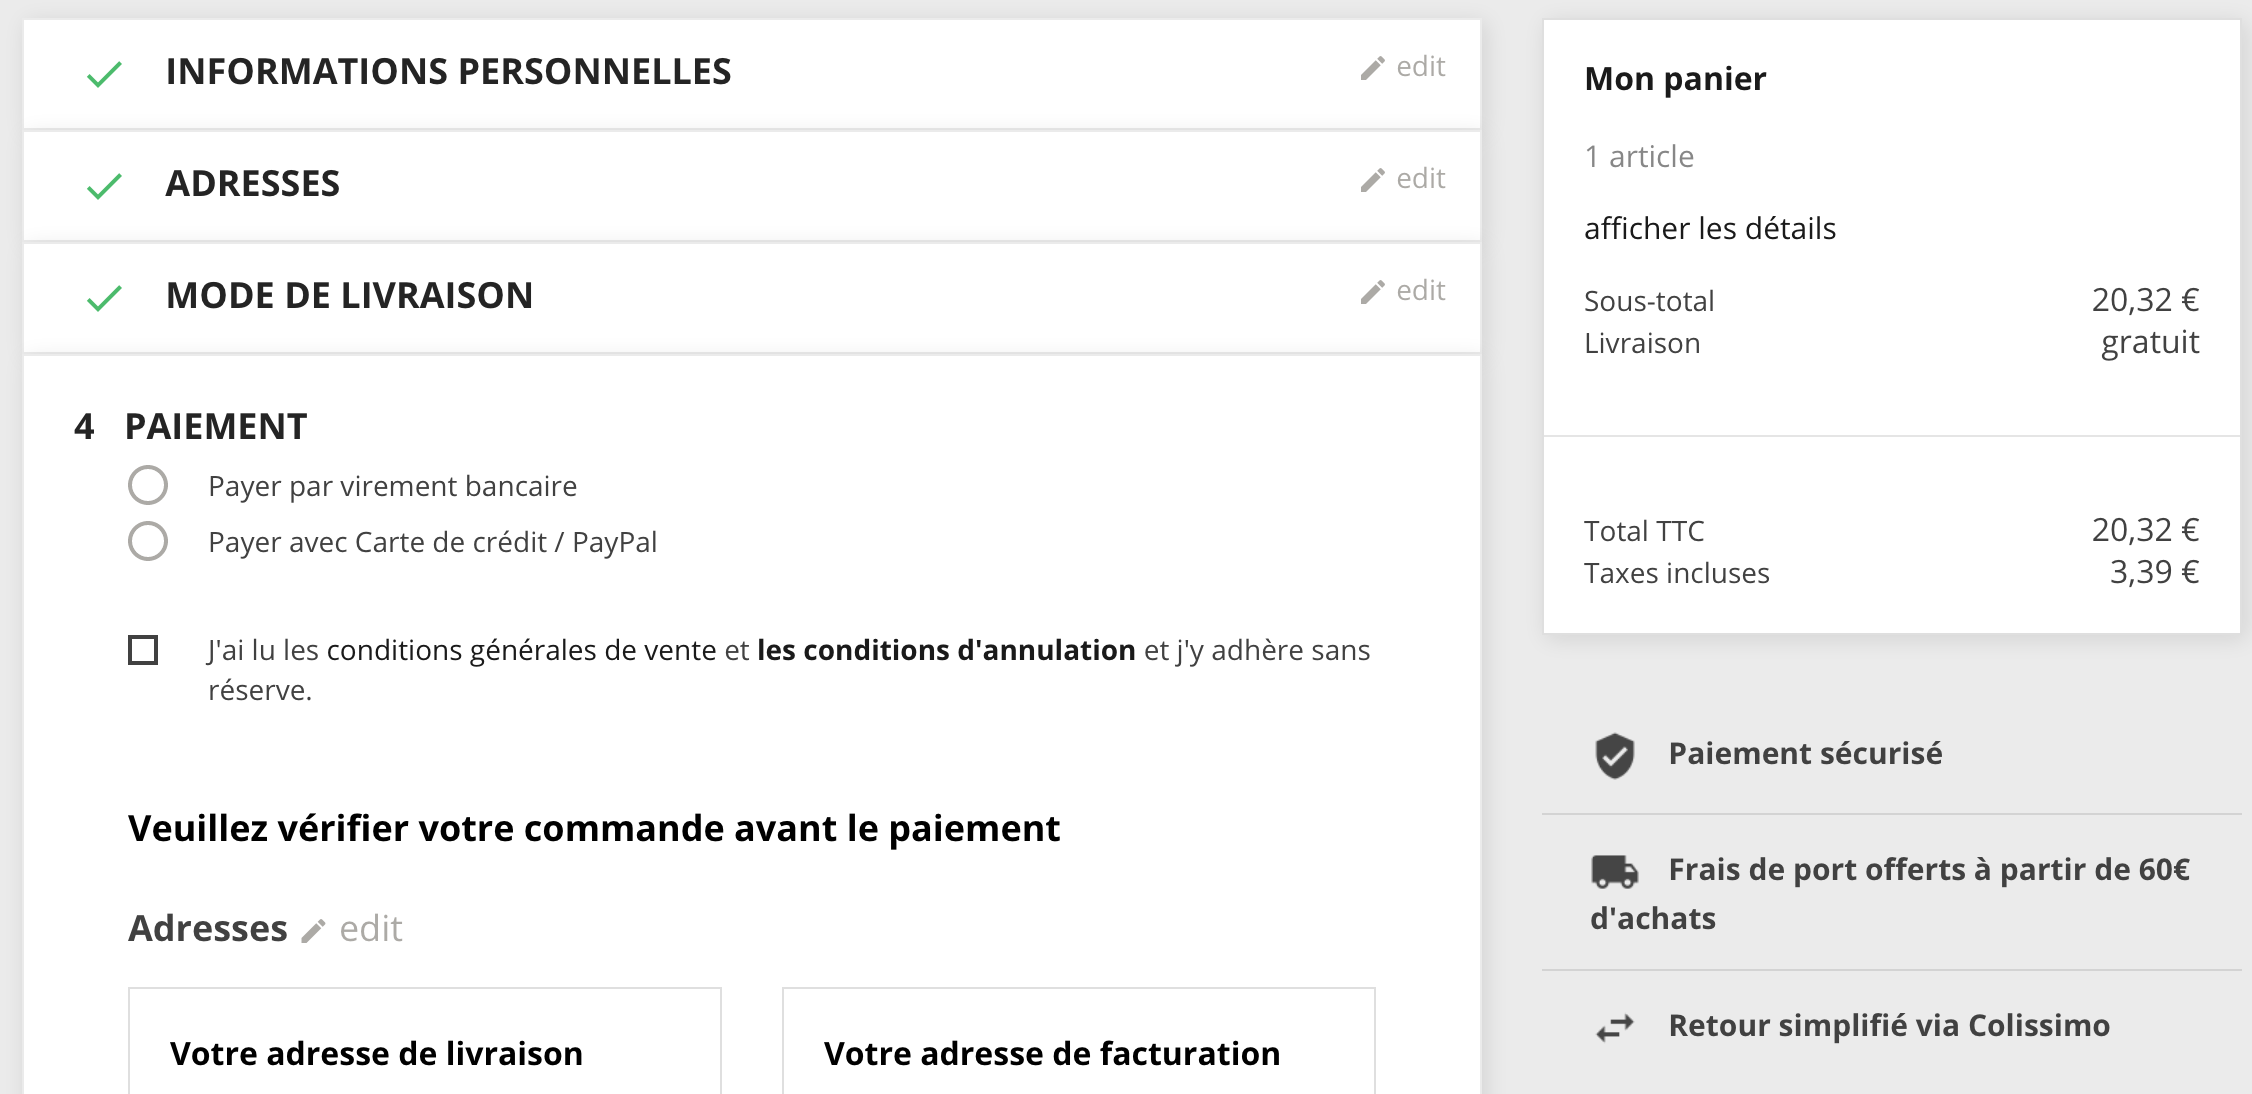Click the green checkmark next to Adresses step
The height and width of the screenshot is (1094, 2252).
coord(104,186)
